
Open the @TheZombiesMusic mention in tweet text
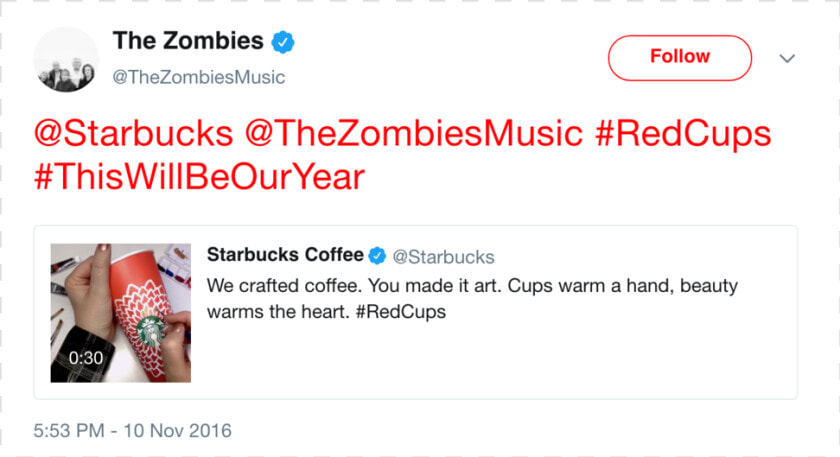point(414,133)
